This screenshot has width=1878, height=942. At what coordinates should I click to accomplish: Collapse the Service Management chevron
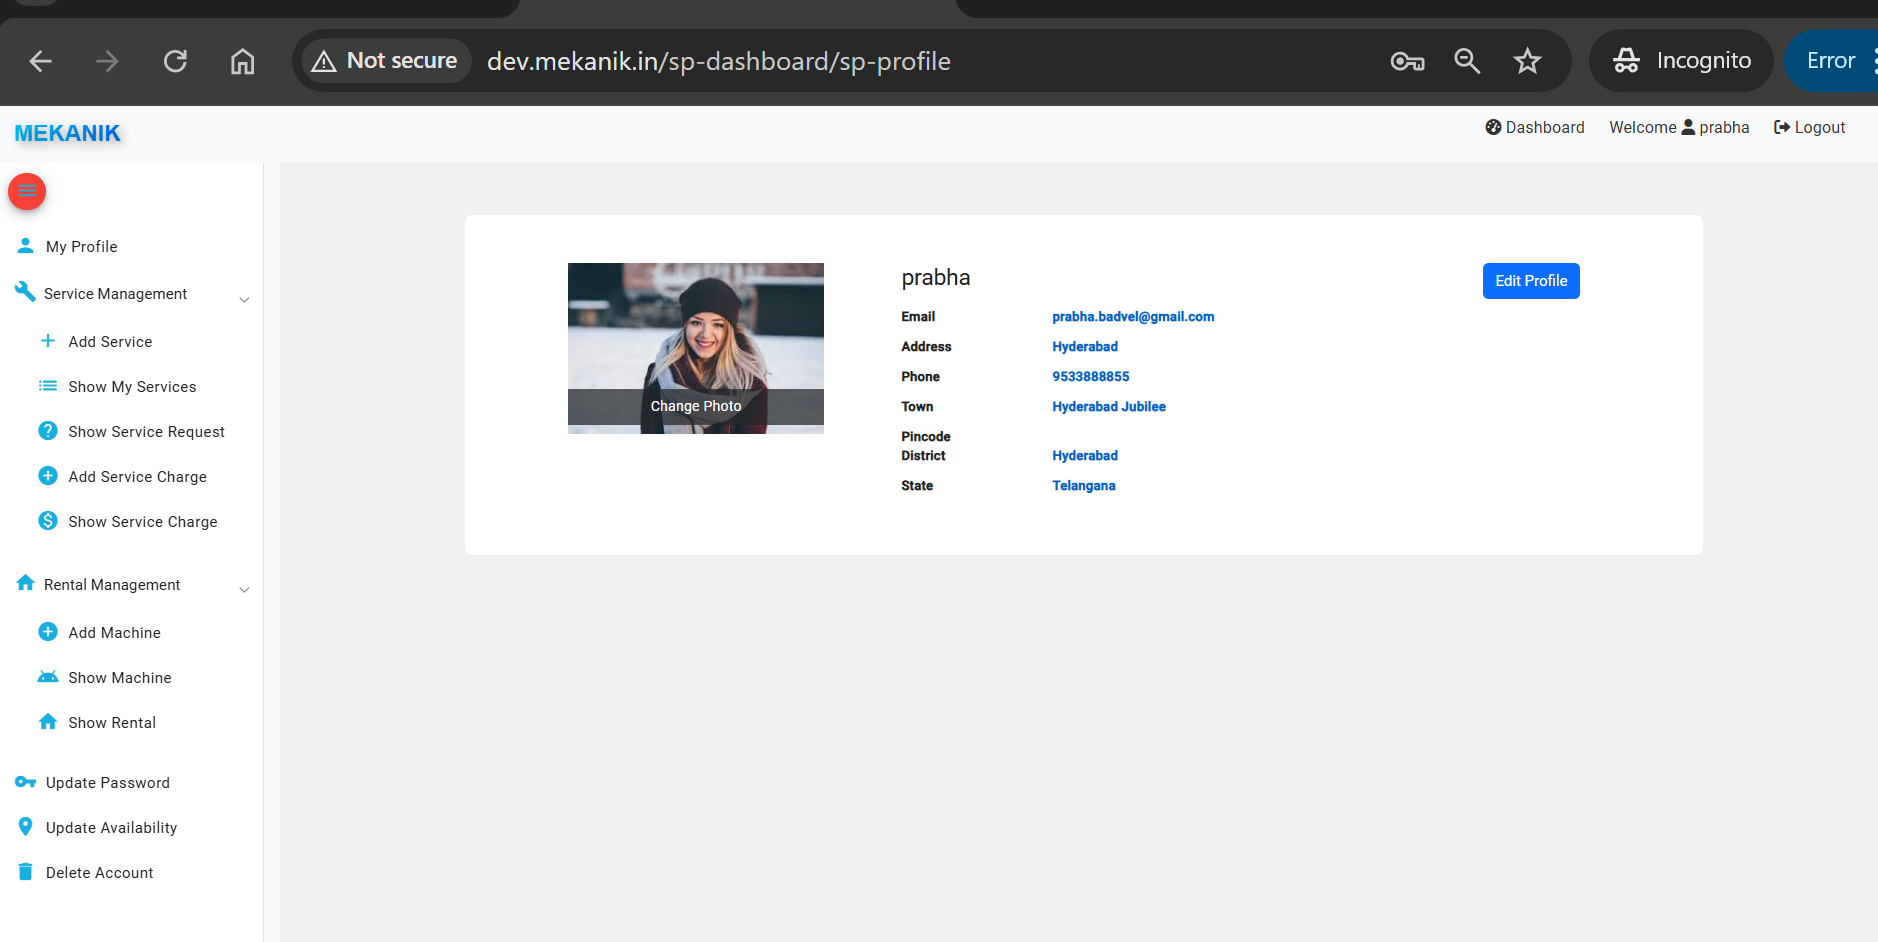click(x=244, y=299)
